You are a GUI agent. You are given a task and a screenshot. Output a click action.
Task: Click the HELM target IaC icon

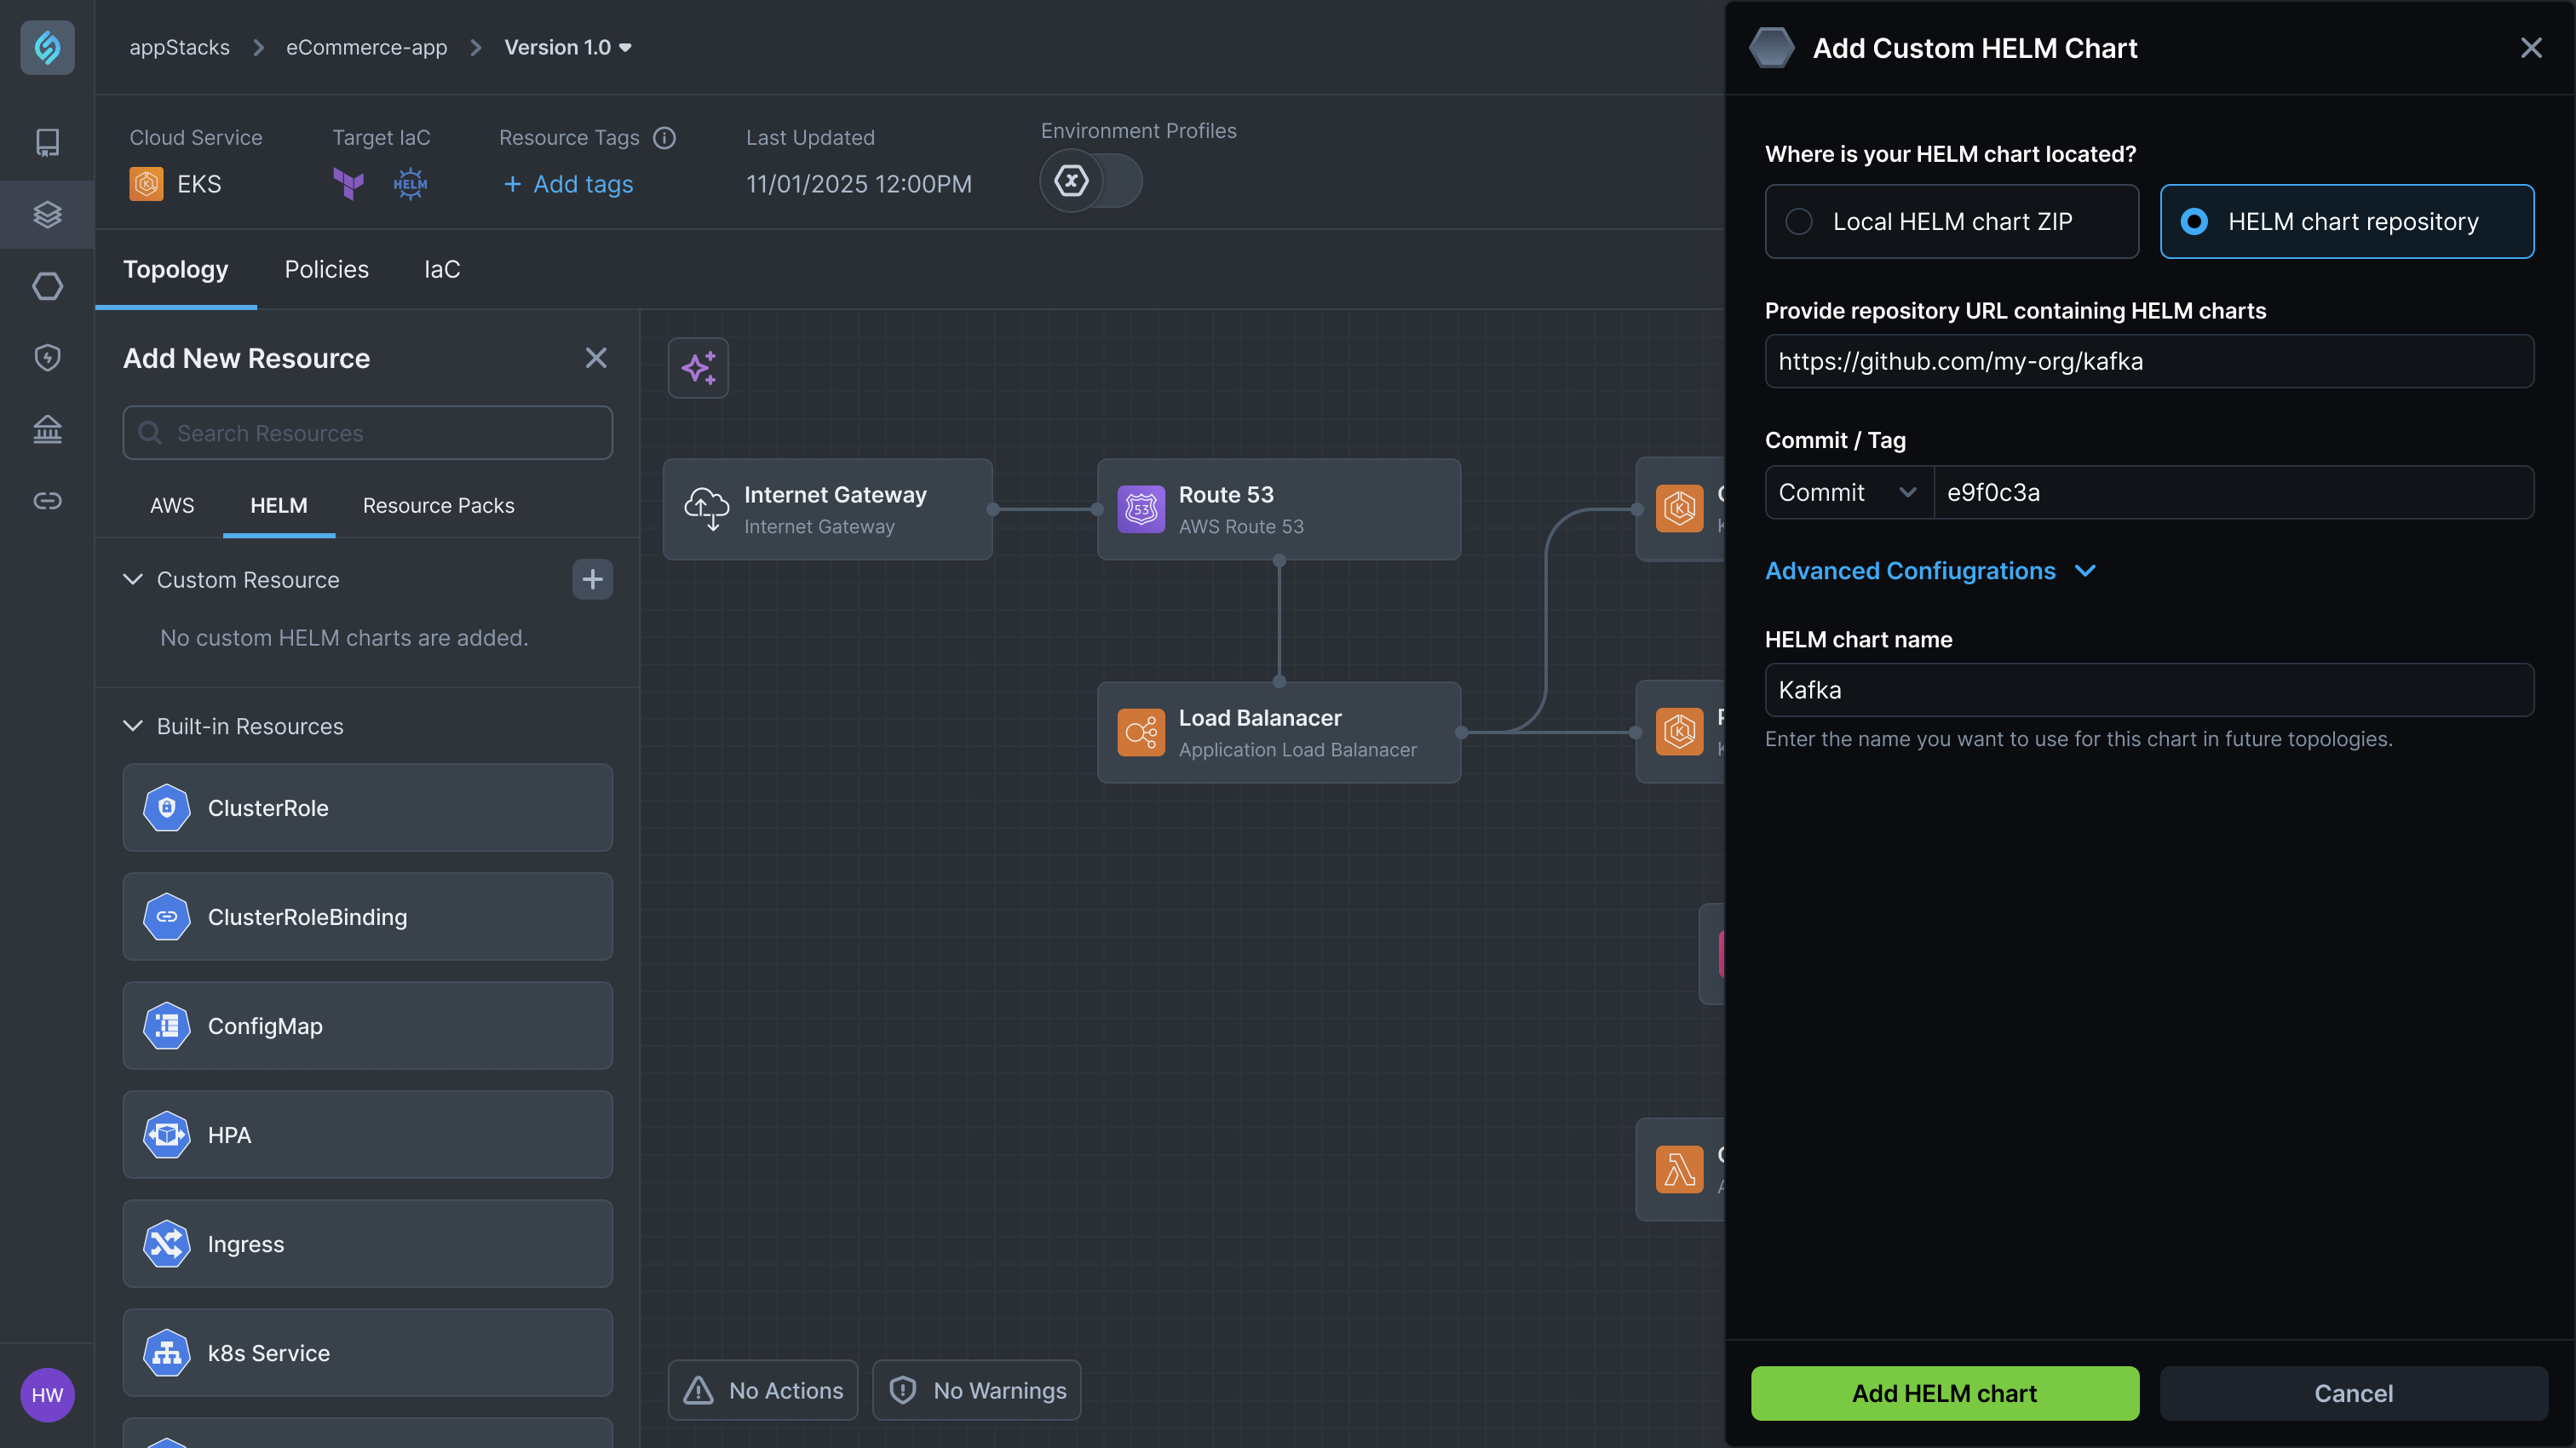(410, 184)
